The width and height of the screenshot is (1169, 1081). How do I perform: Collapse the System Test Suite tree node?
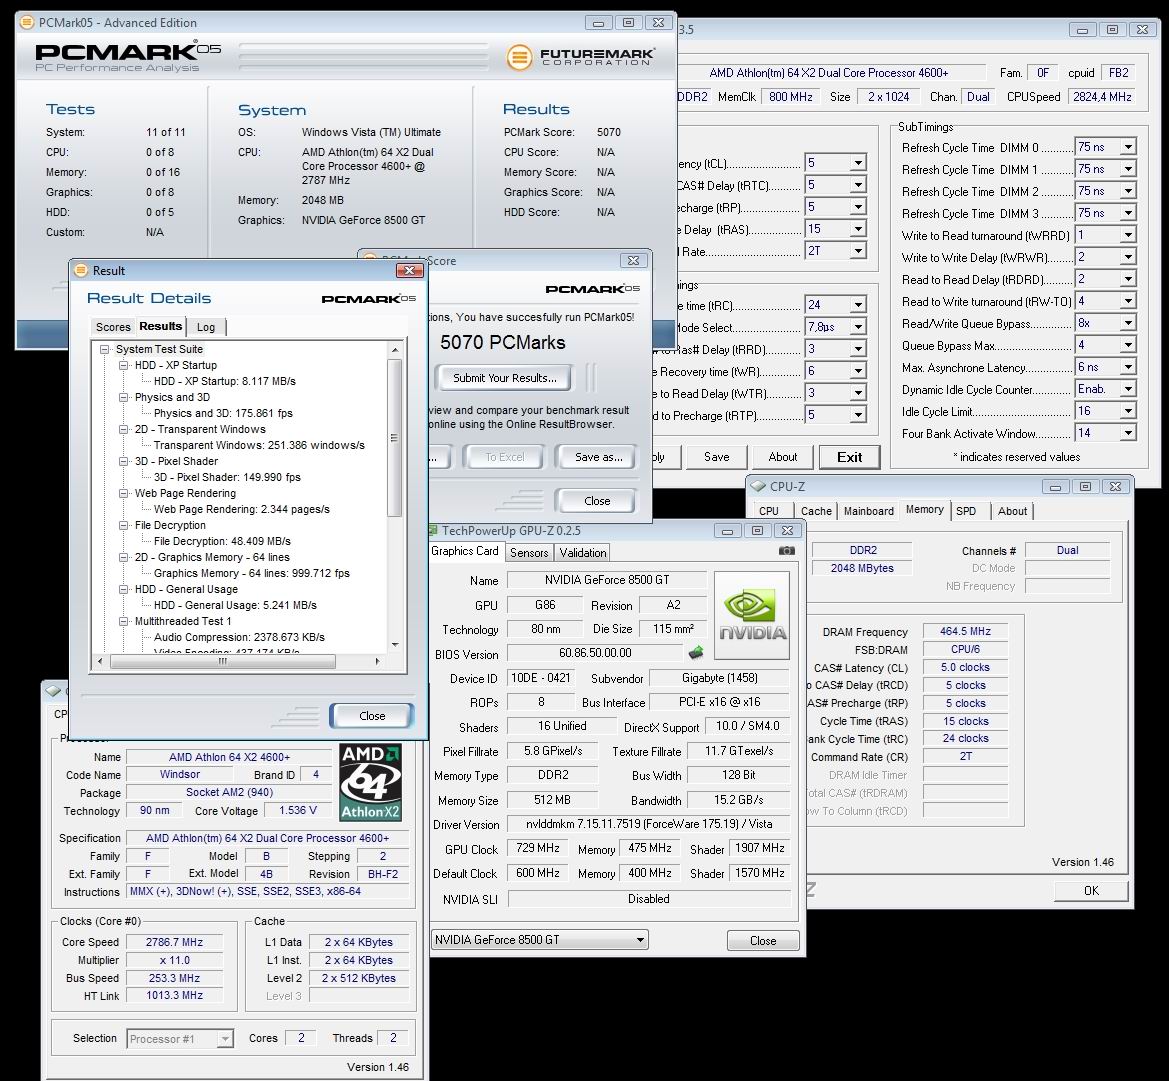coord(104,349)
